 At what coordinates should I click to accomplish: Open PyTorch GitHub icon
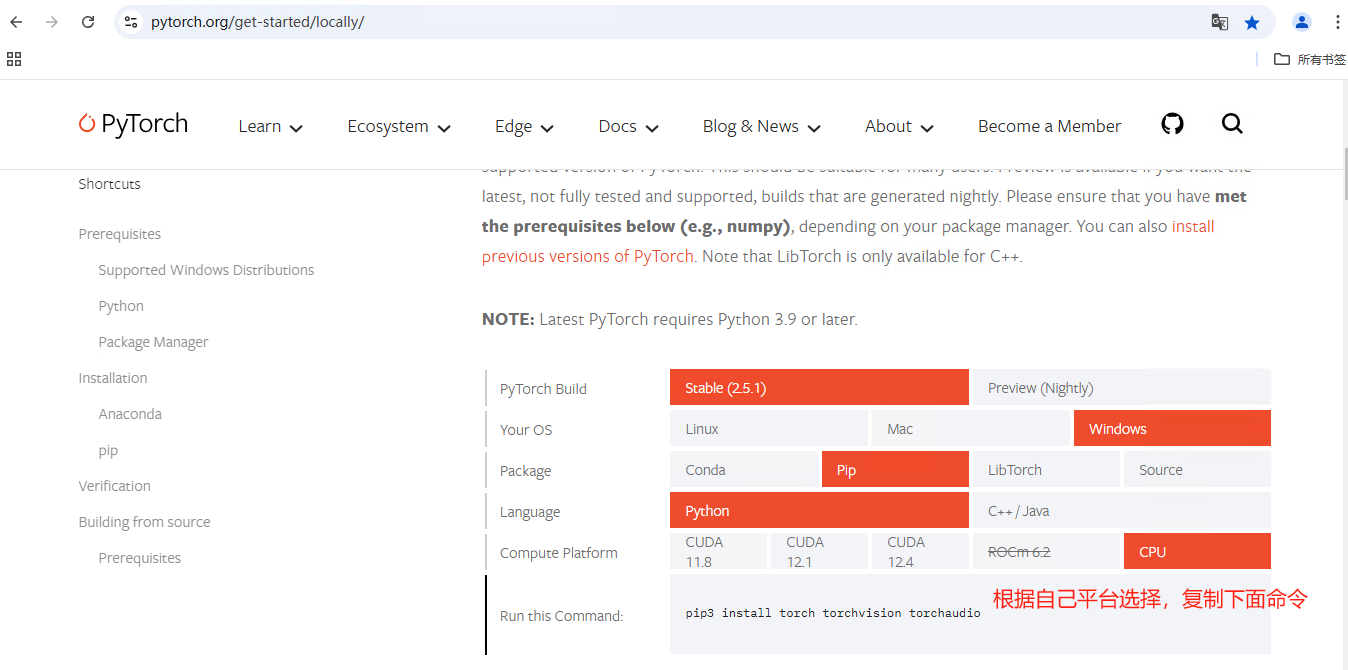(x=1172, y=124)
